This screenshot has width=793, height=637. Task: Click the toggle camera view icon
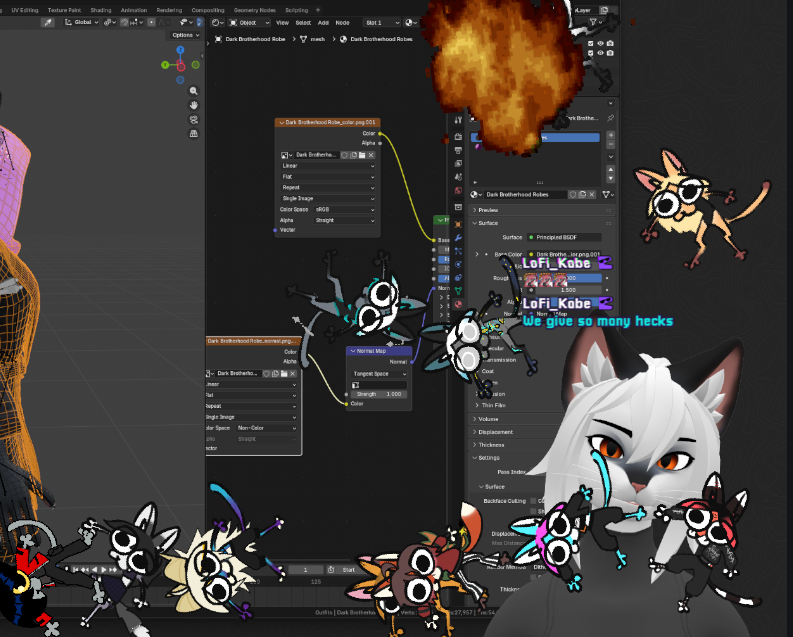(x=194, y=119)
